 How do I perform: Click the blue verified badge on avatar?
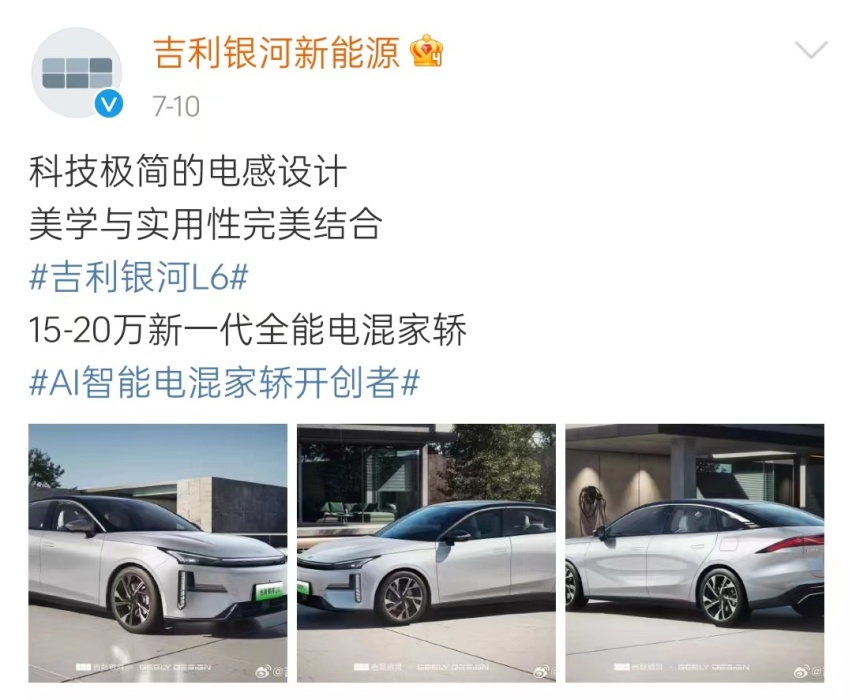click(109, 103)
